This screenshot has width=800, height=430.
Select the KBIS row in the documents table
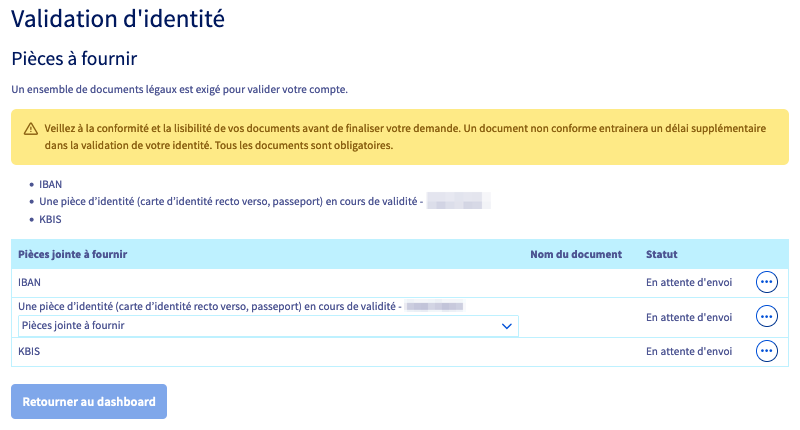(30, 352)
